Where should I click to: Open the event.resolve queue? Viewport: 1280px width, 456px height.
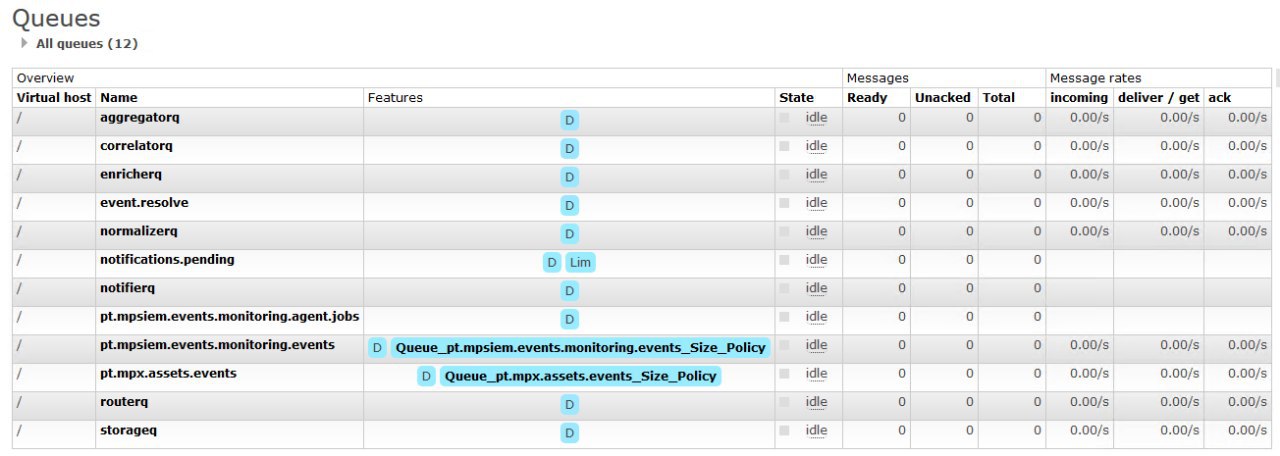pos(144,203)
